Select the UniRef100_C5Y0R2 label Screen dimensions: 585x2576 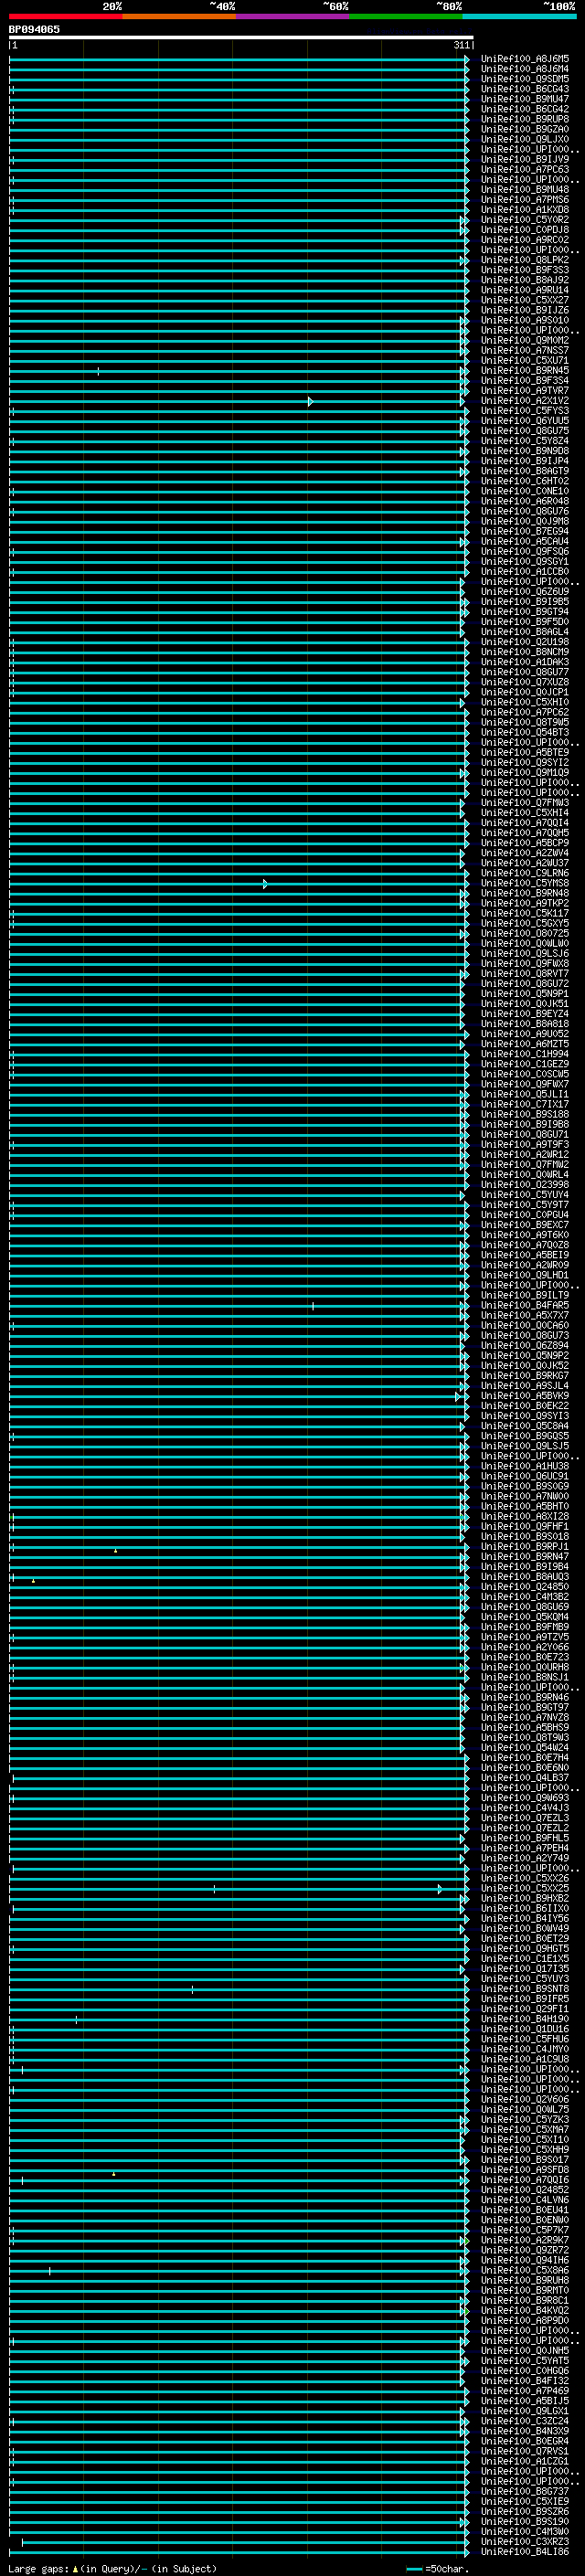coord(525,220)
